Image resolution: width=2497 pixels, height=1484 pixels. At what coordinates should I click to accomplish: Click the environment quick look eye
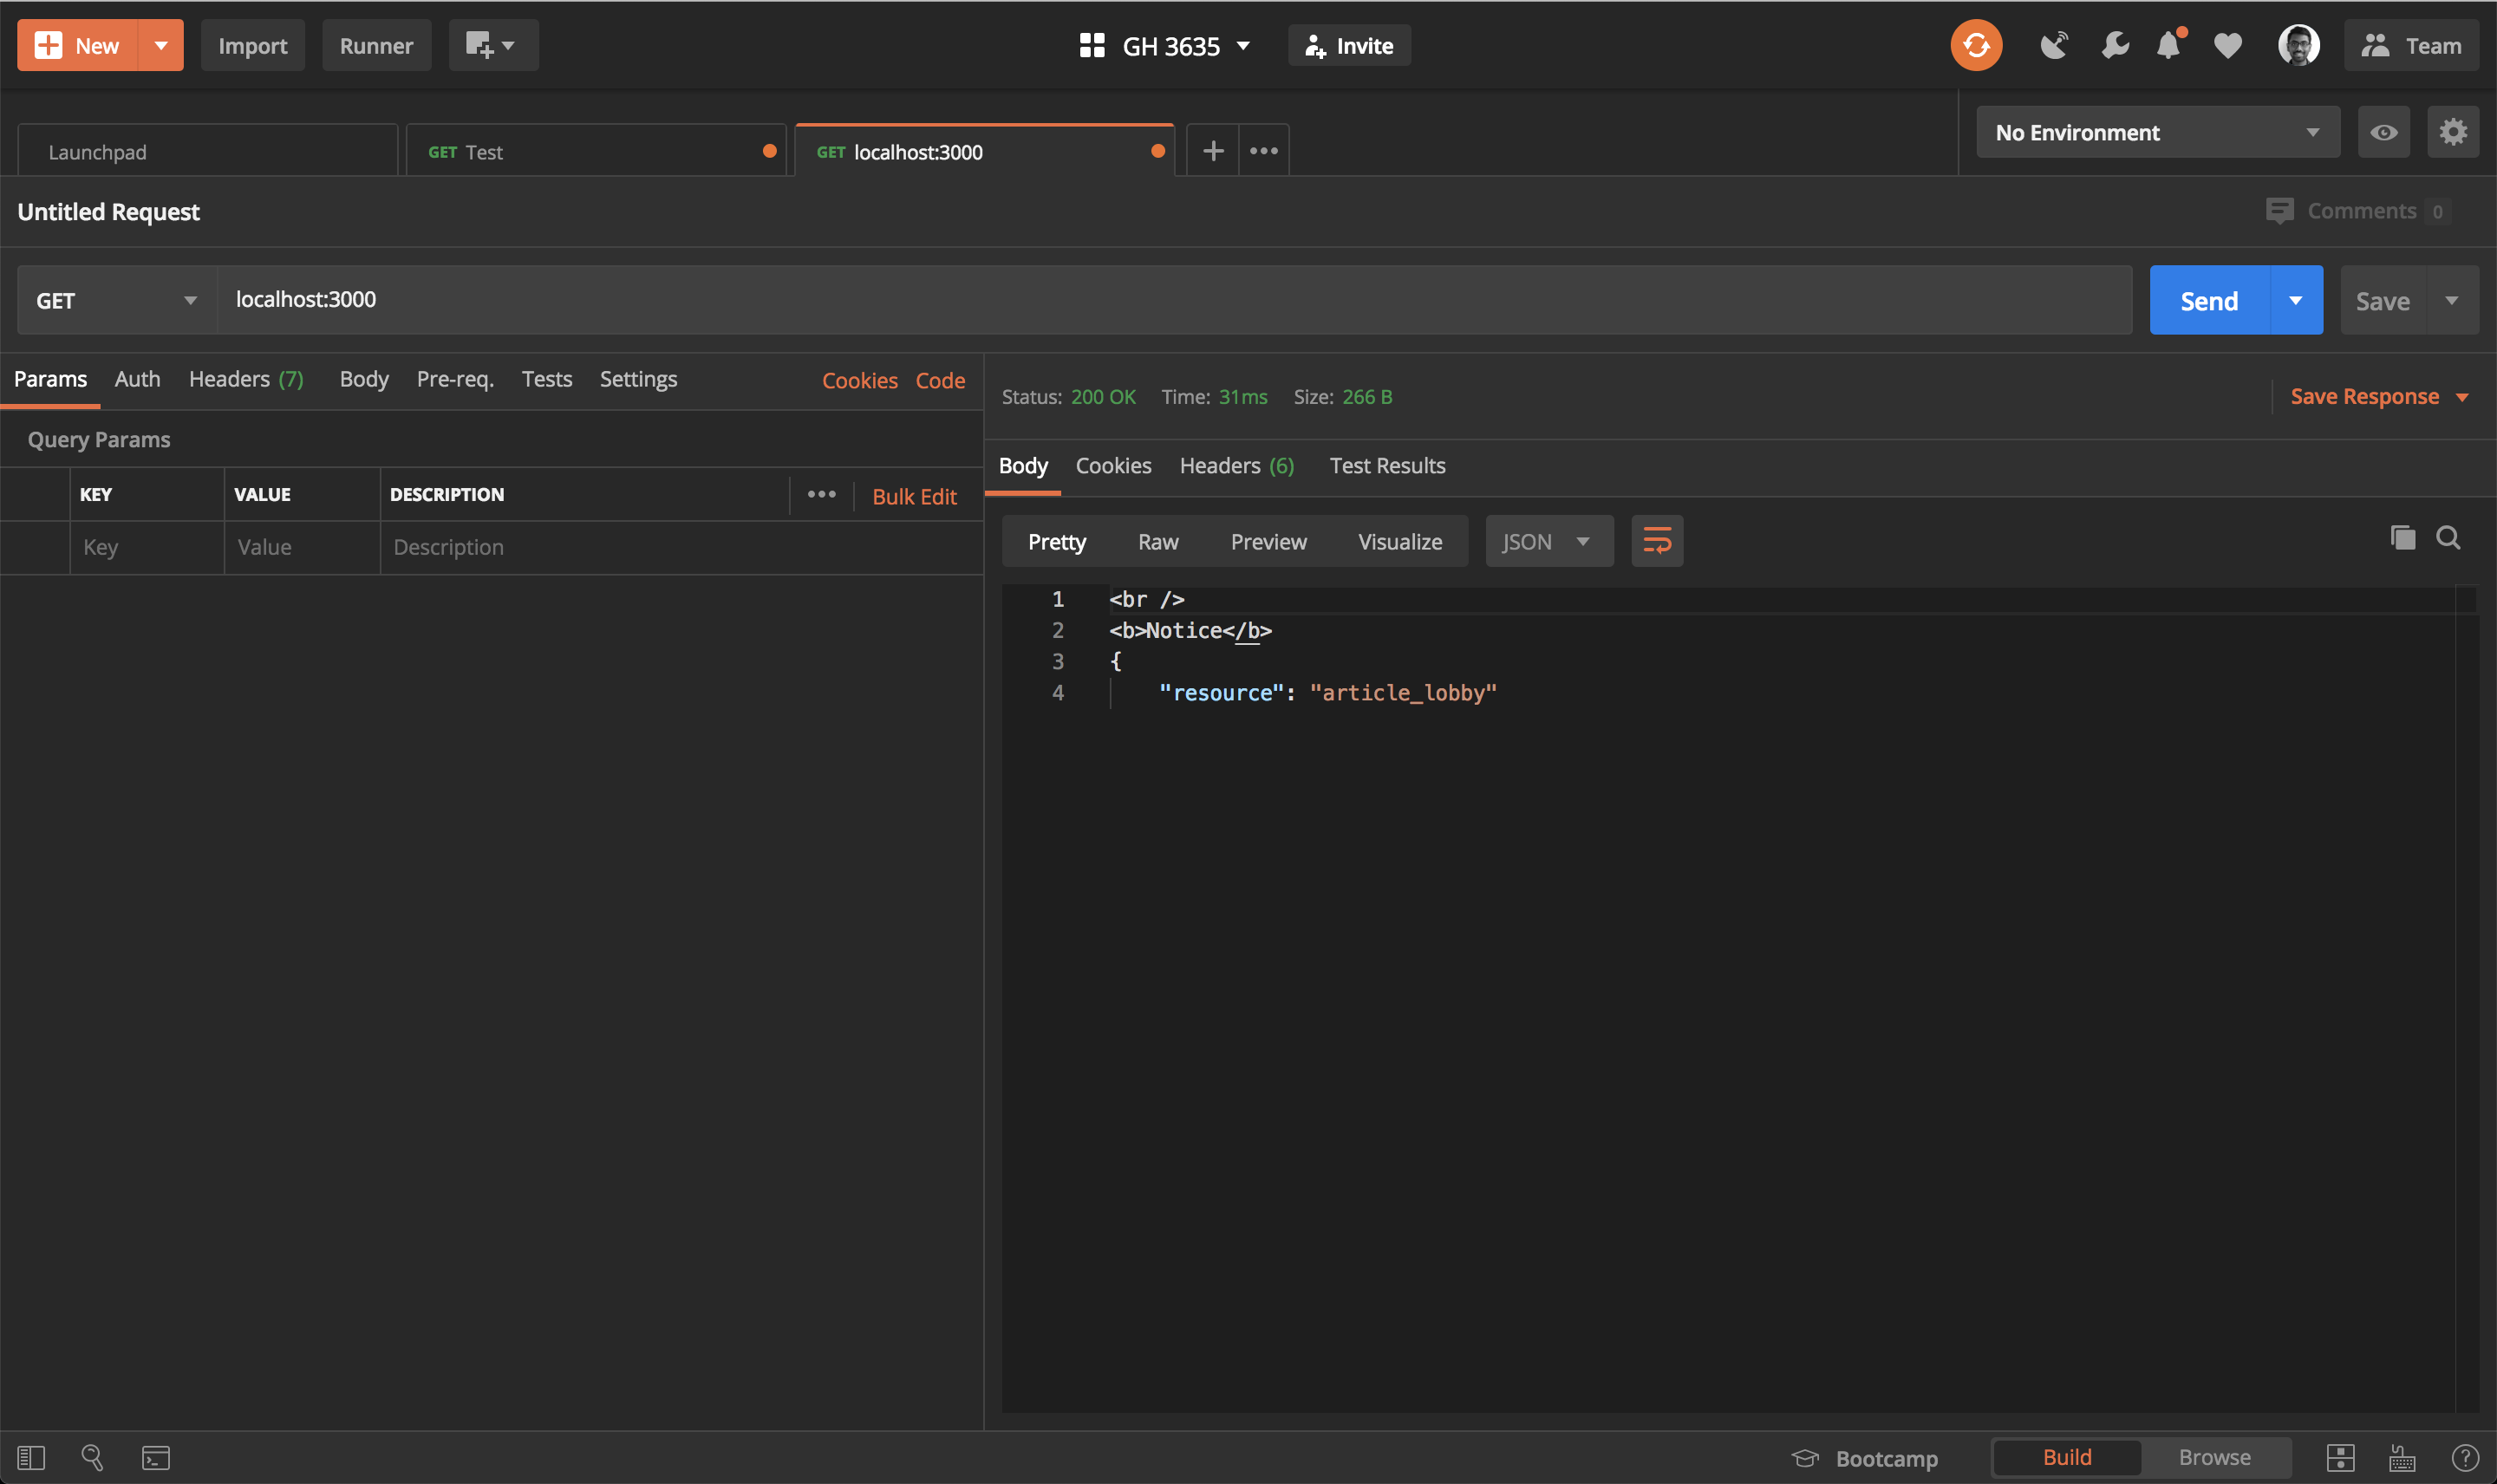[x=2384, y=131]
